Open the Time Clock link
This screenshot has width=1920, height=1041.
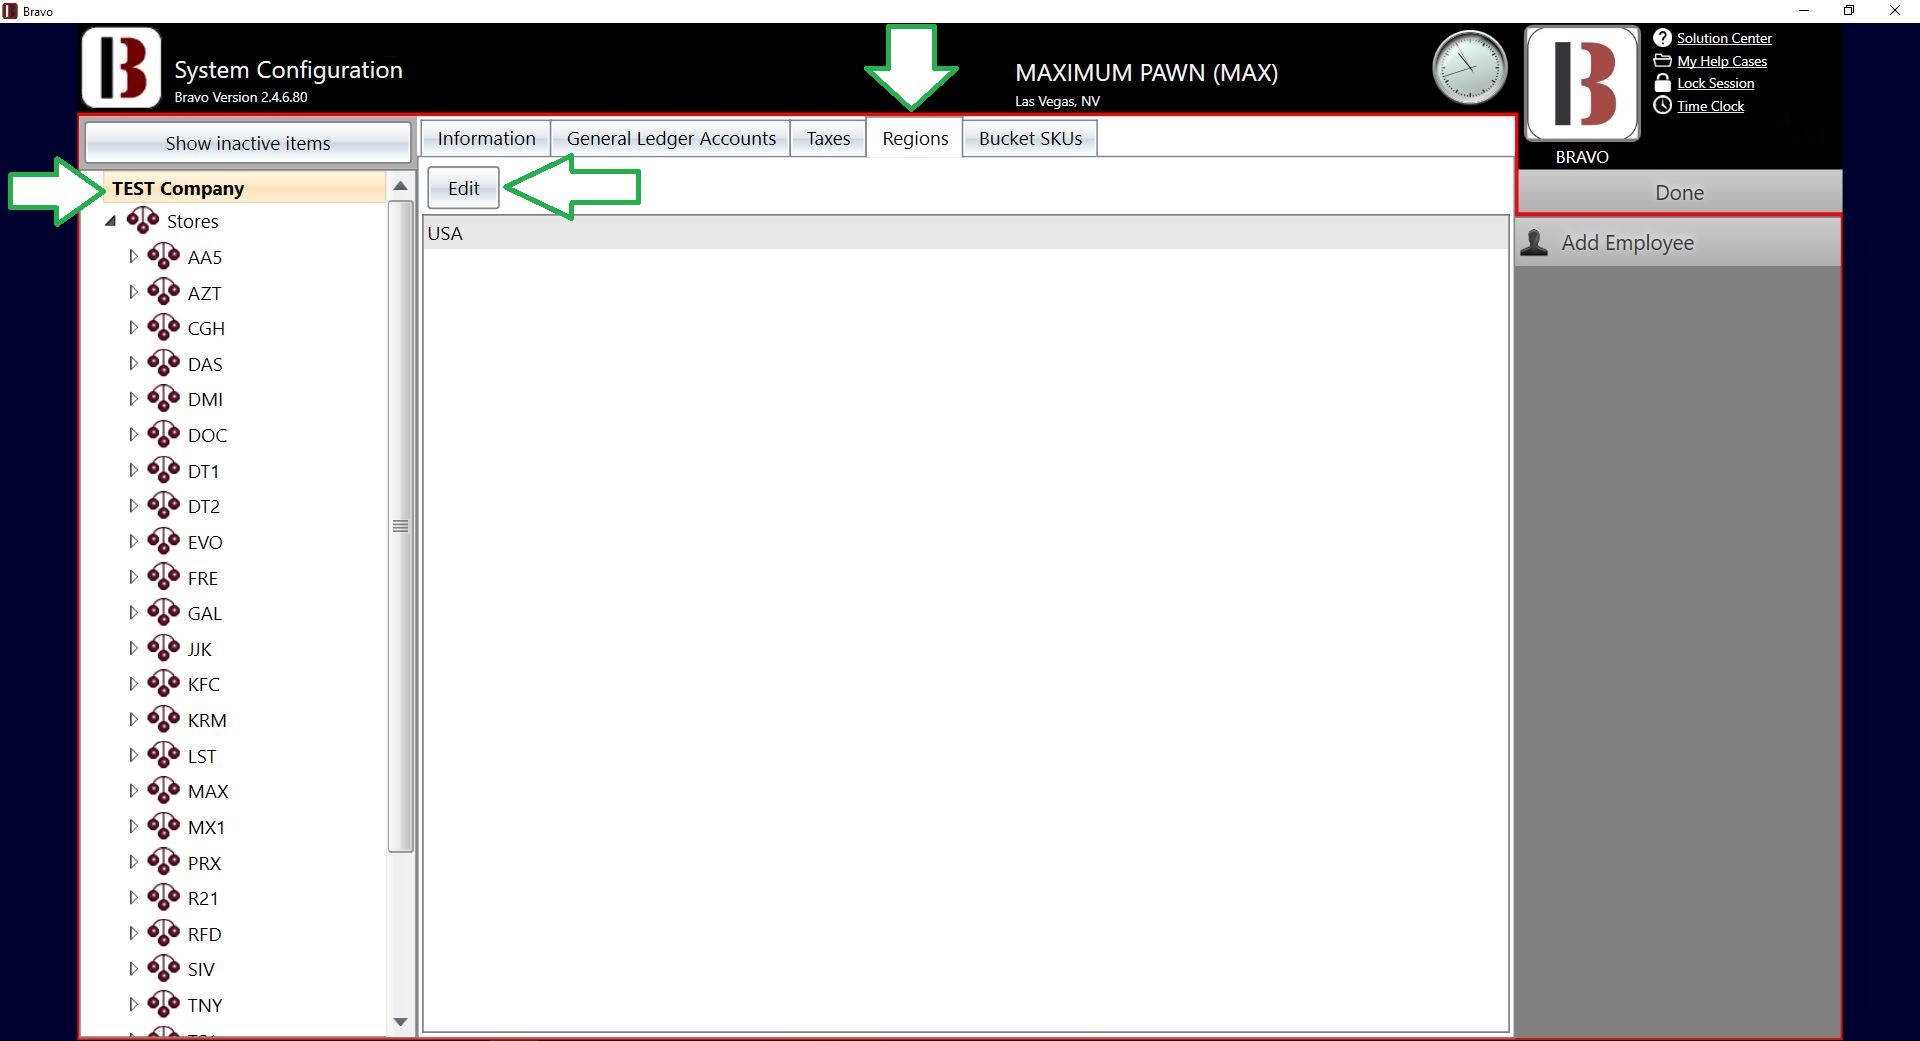click(1710, 106)
